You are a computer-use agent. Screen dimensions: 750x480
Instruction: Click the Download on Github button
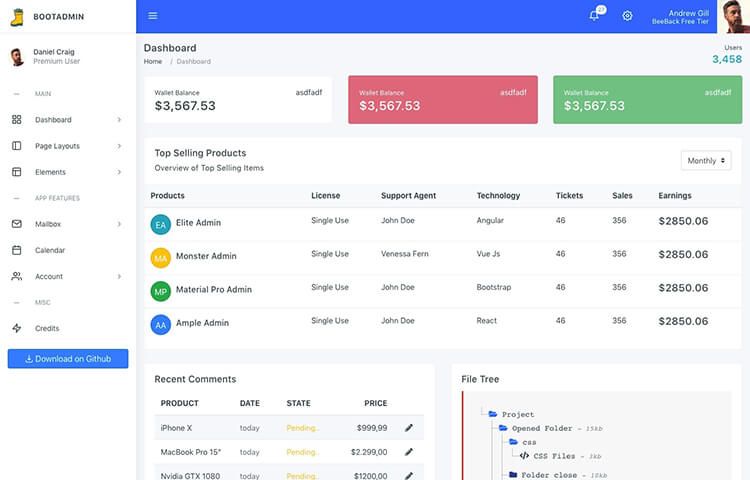click(x=68, y=359)
